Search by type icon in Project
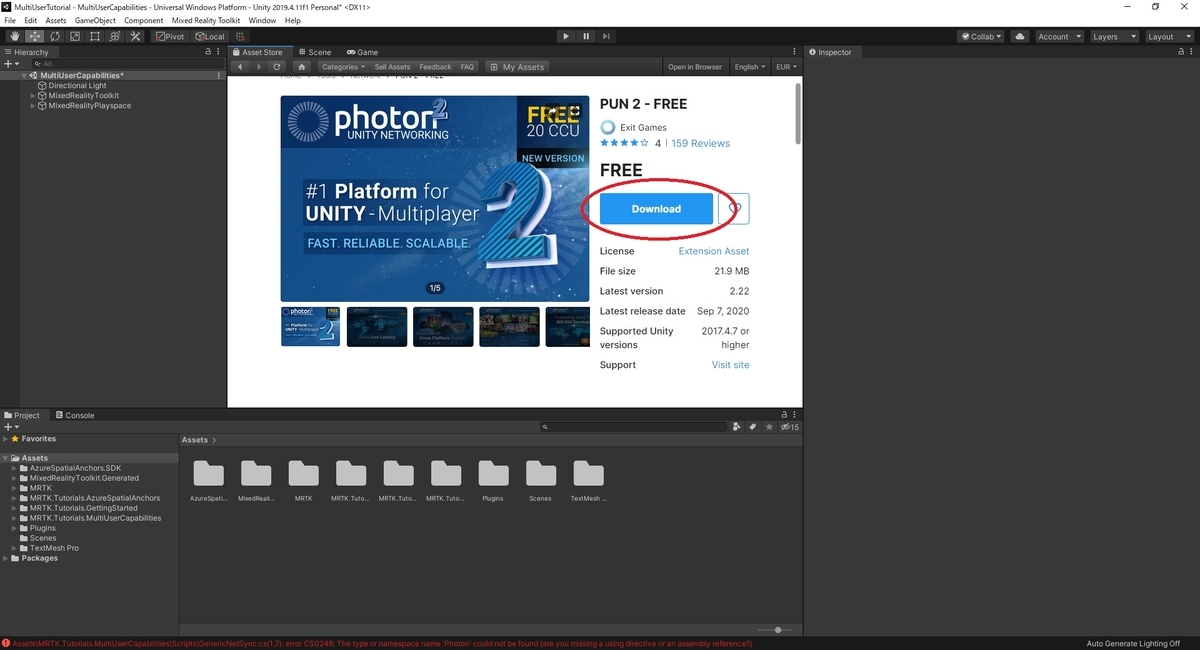The width and height of the screenshot is (1200, 650). 738,427
